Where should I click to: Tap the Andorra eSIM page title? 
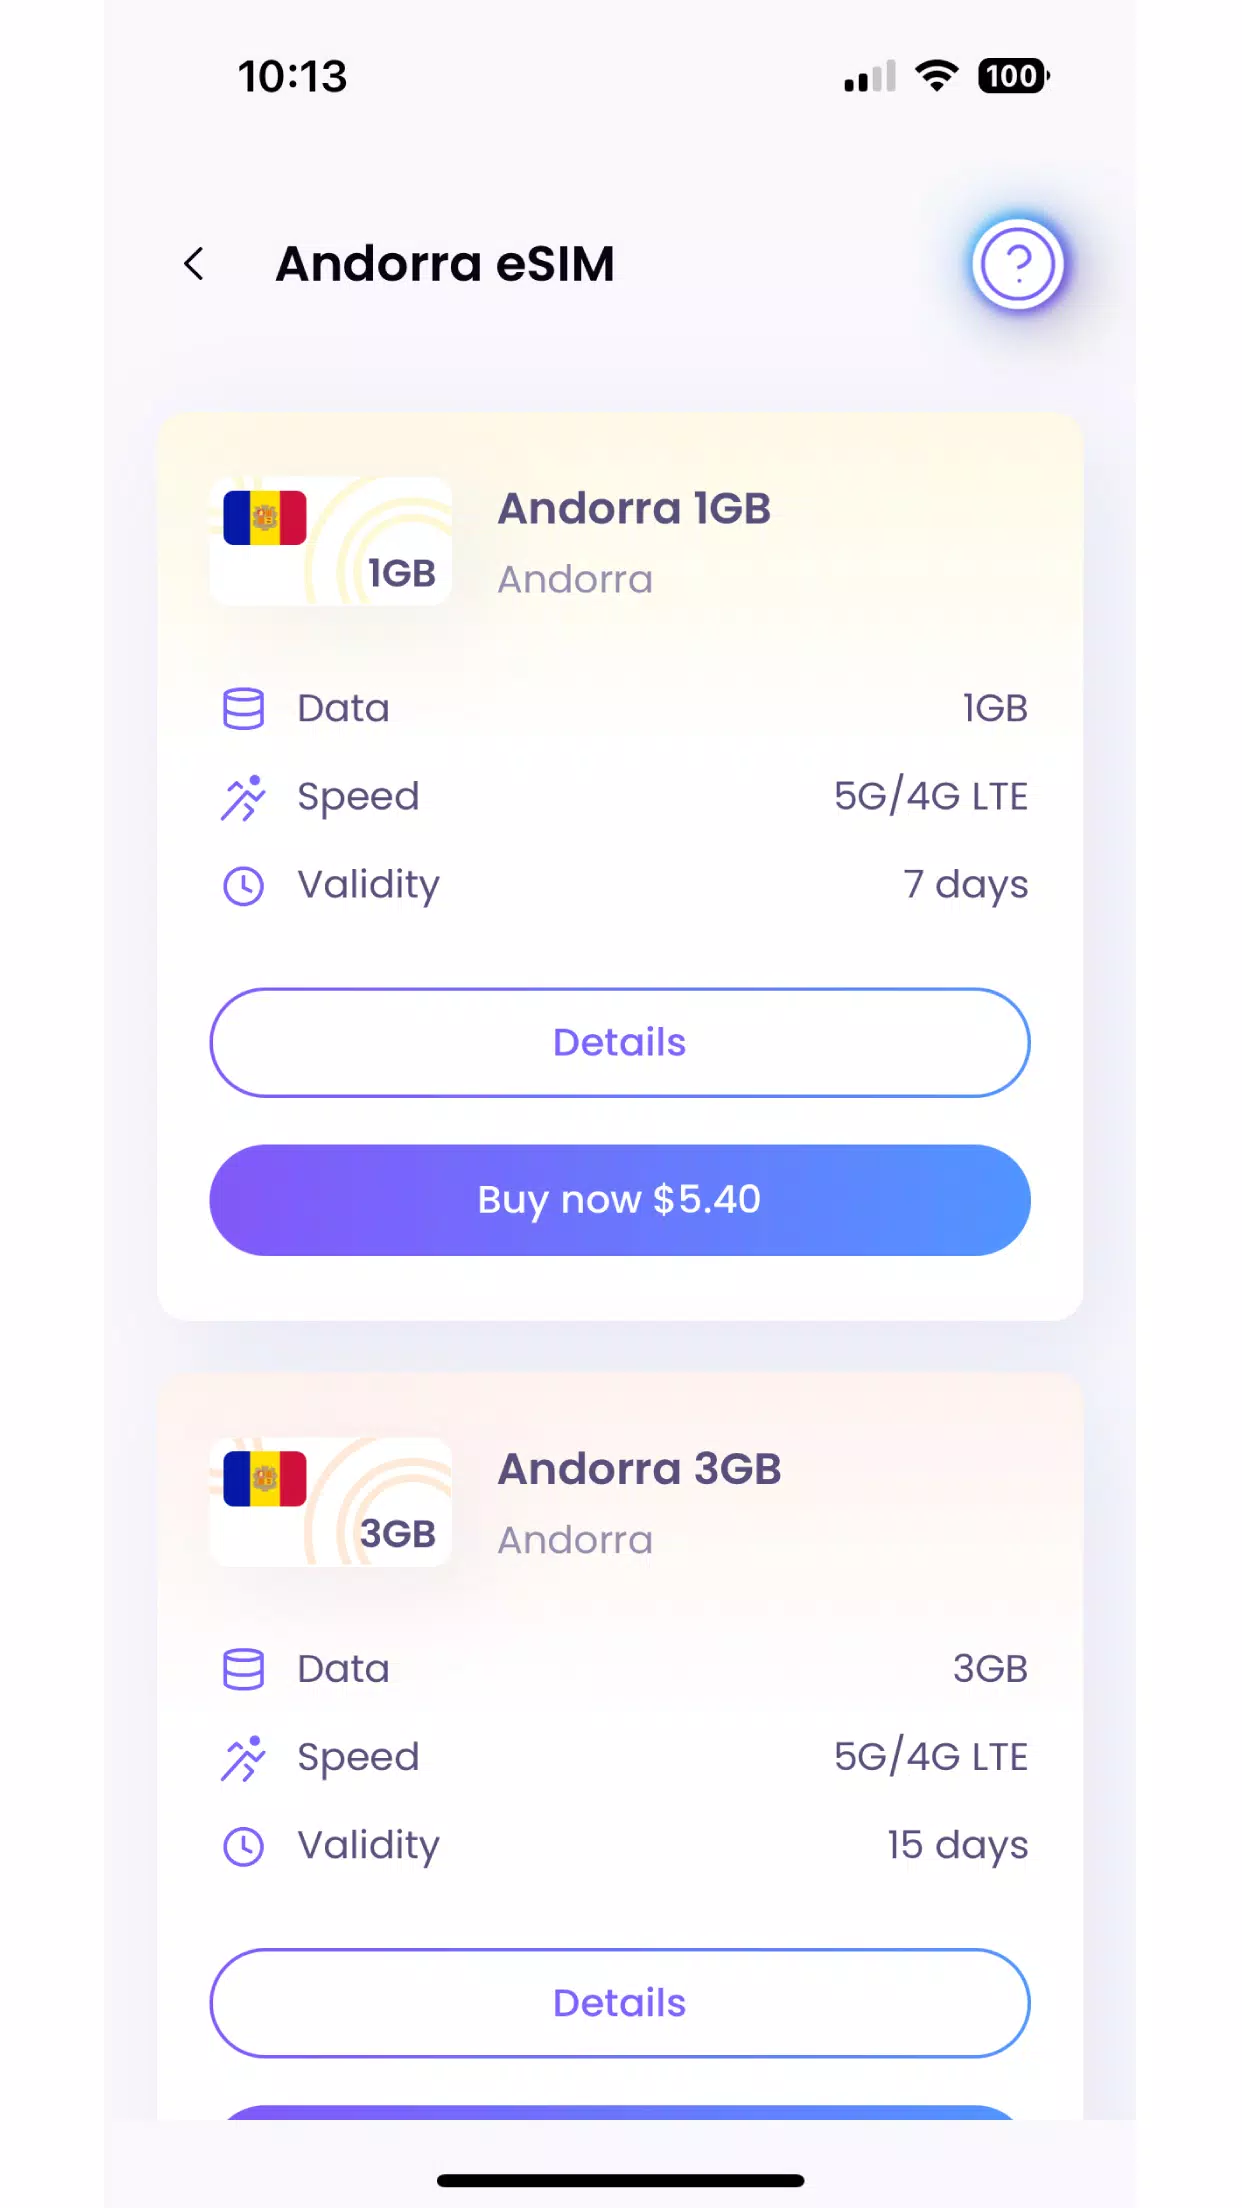pos(445,264)
